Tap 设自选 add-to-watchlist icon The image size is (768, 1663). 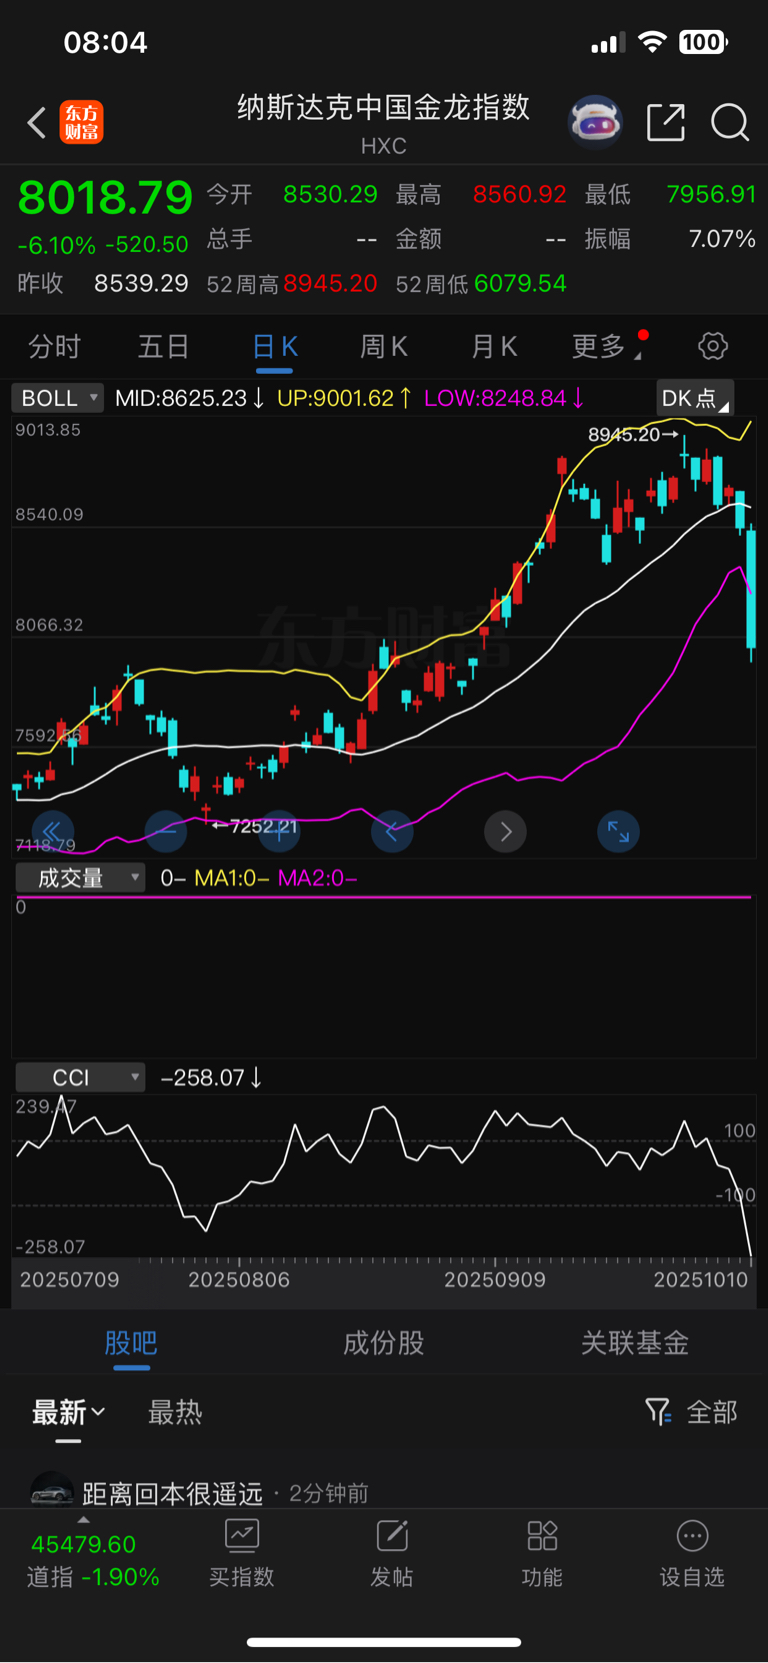pos(692,1536)
